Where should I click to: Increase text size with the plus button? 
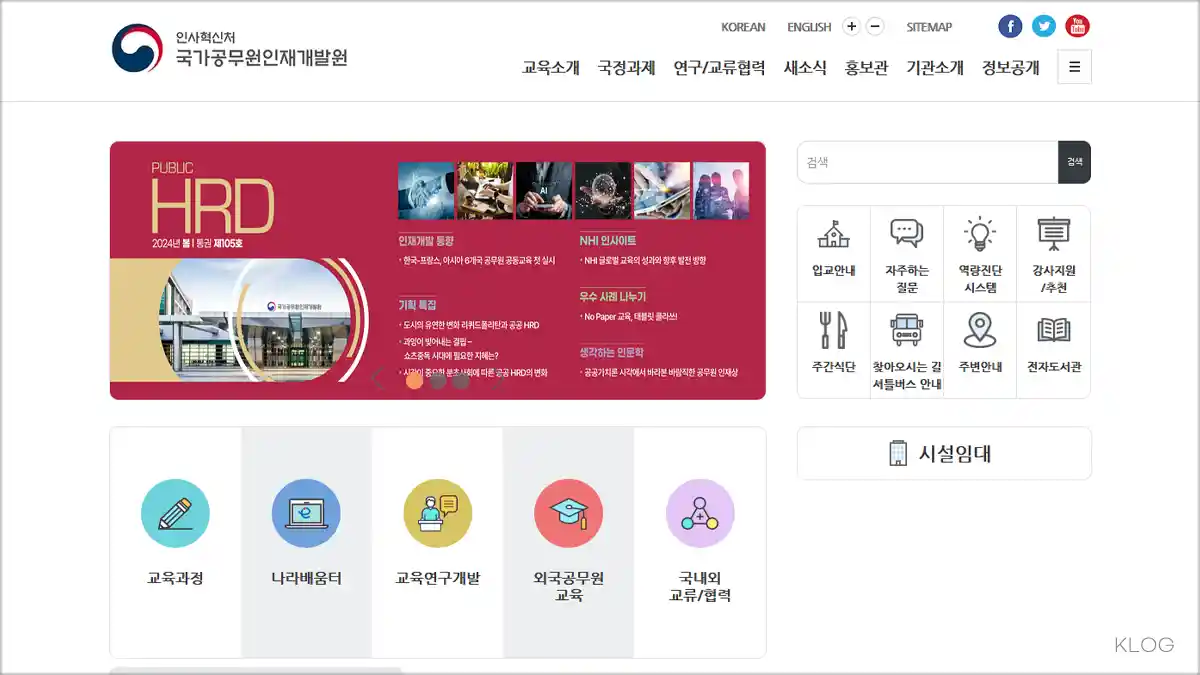(849, 26)
